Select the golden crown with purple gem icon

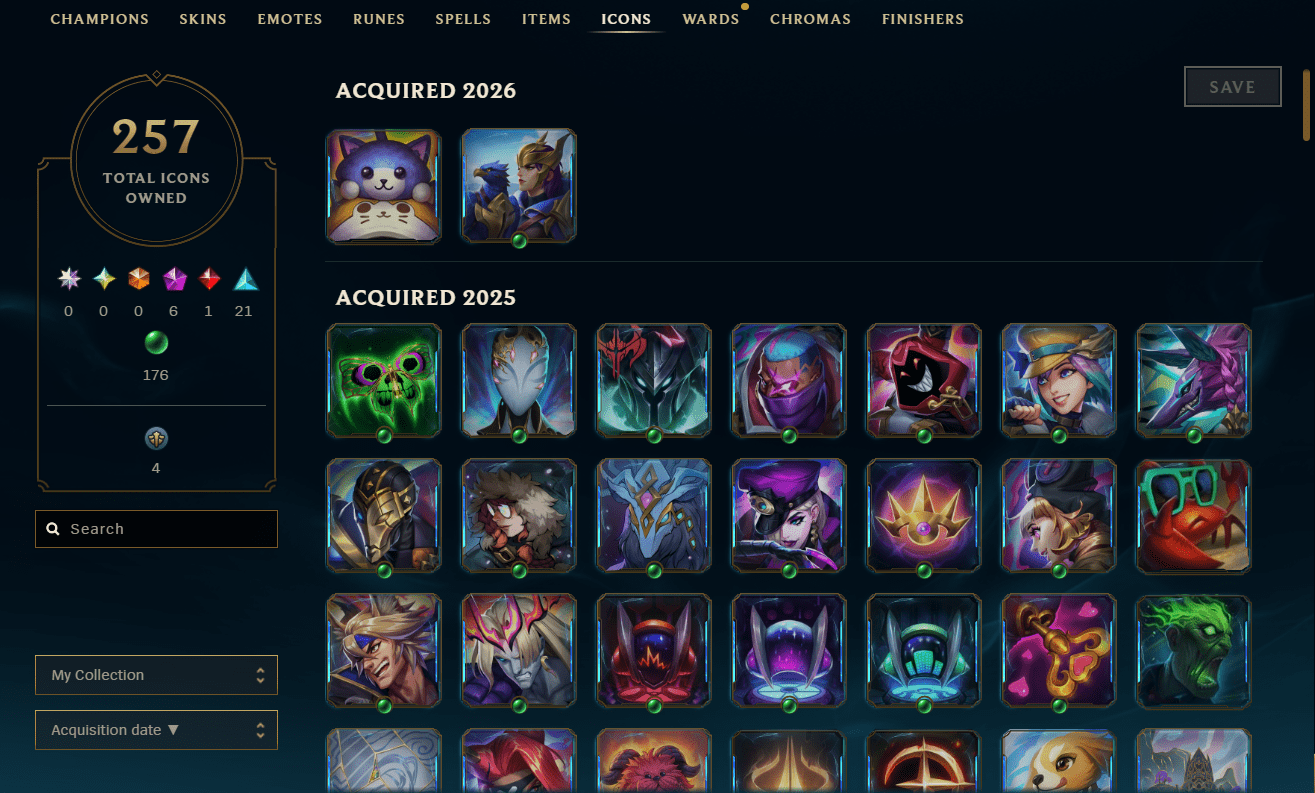[x=924, y=516]
